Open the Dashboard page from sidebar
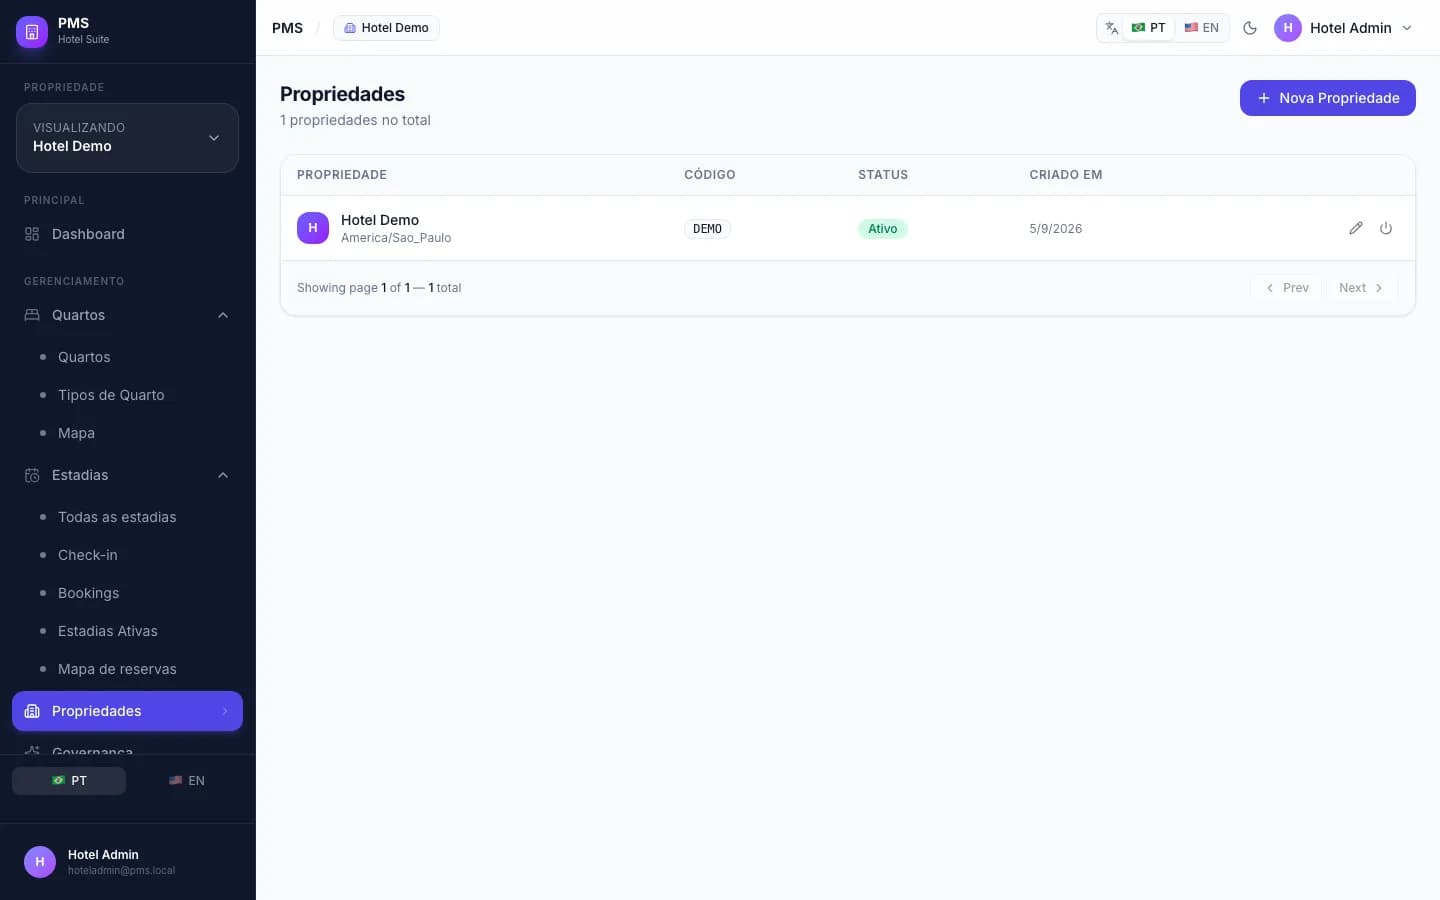Screen dimensions: 1440x900 (127, 234)
